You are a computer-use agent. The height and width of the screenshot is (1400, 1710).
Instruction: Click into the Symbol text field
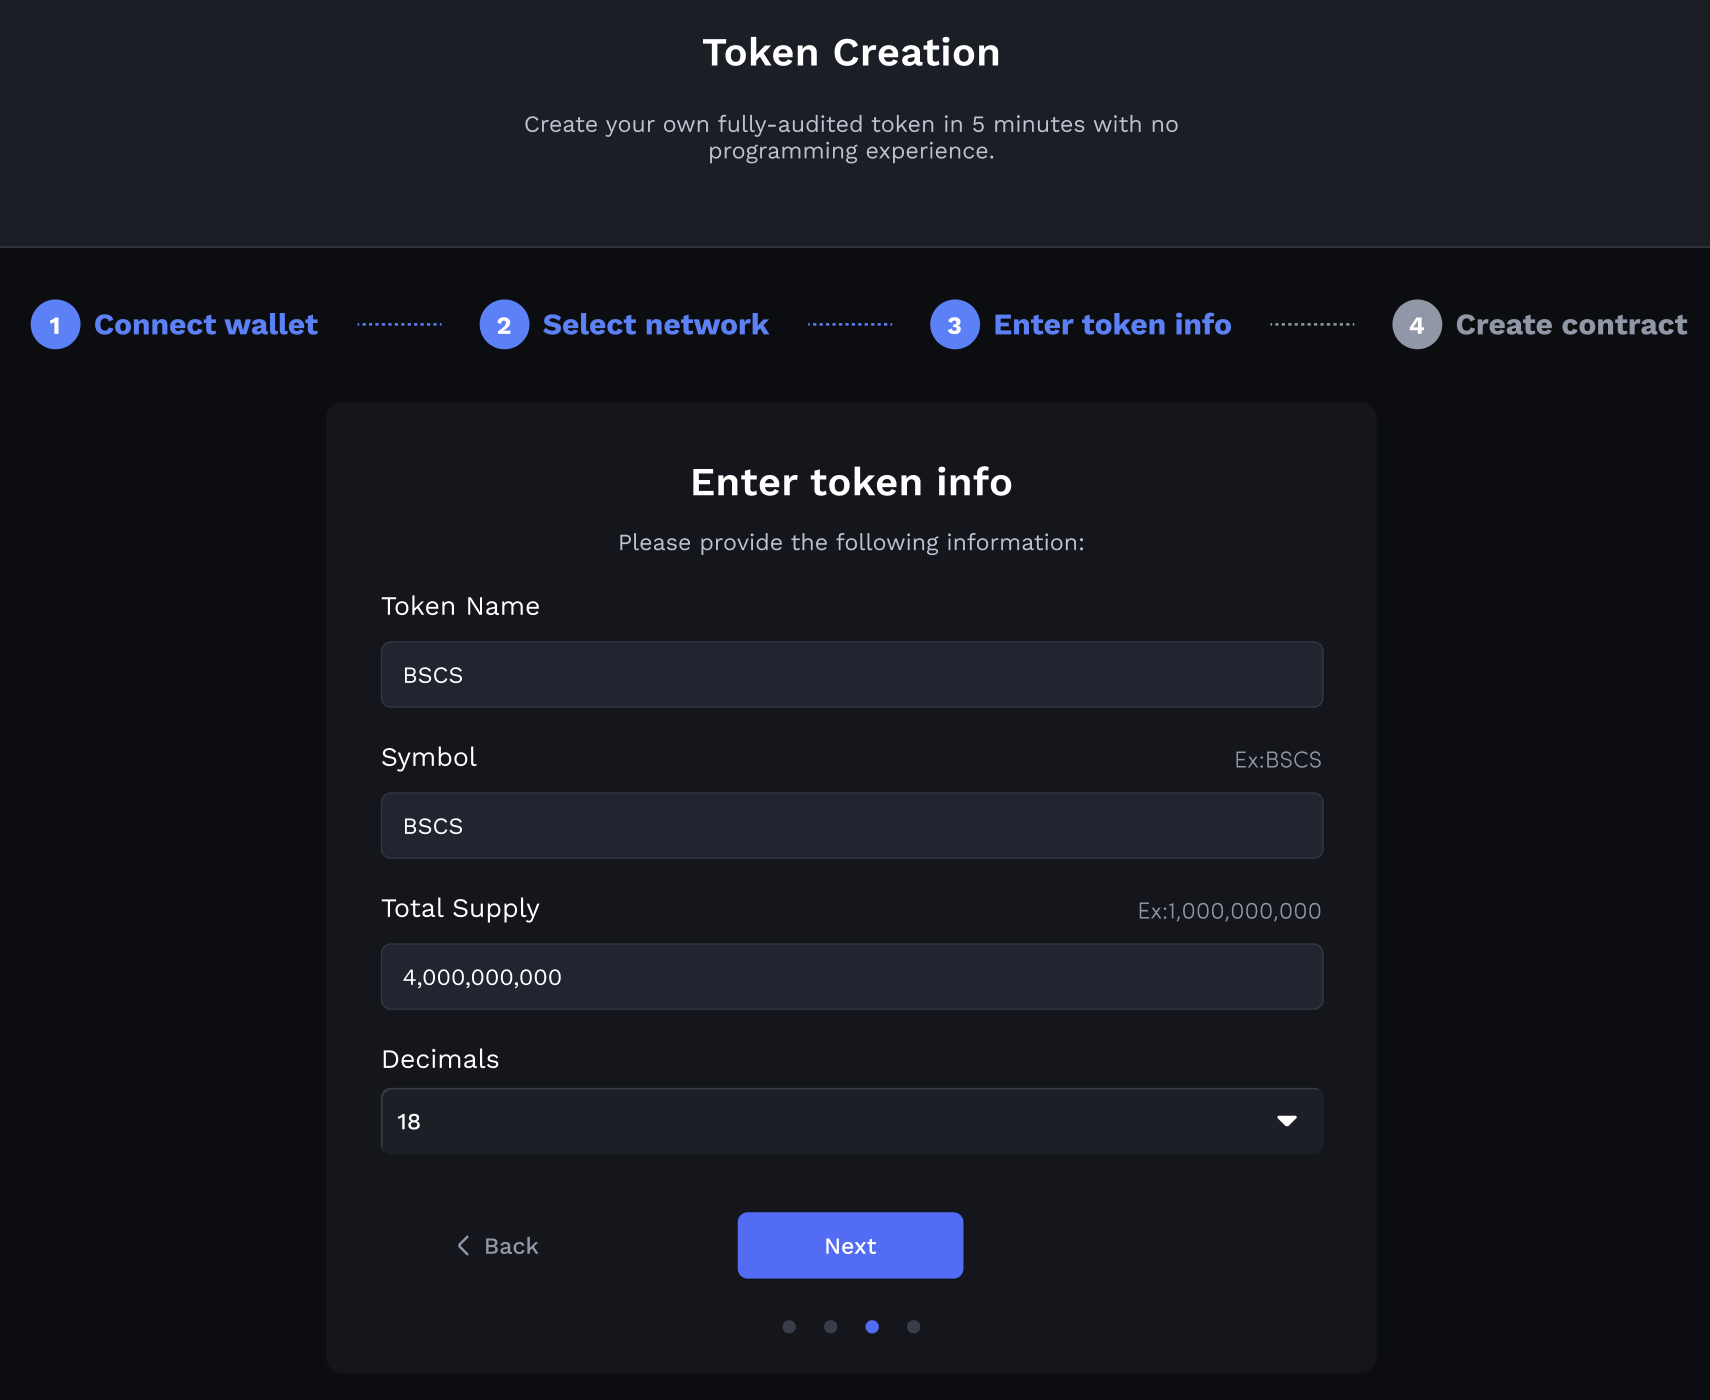[x=851, y=826]
